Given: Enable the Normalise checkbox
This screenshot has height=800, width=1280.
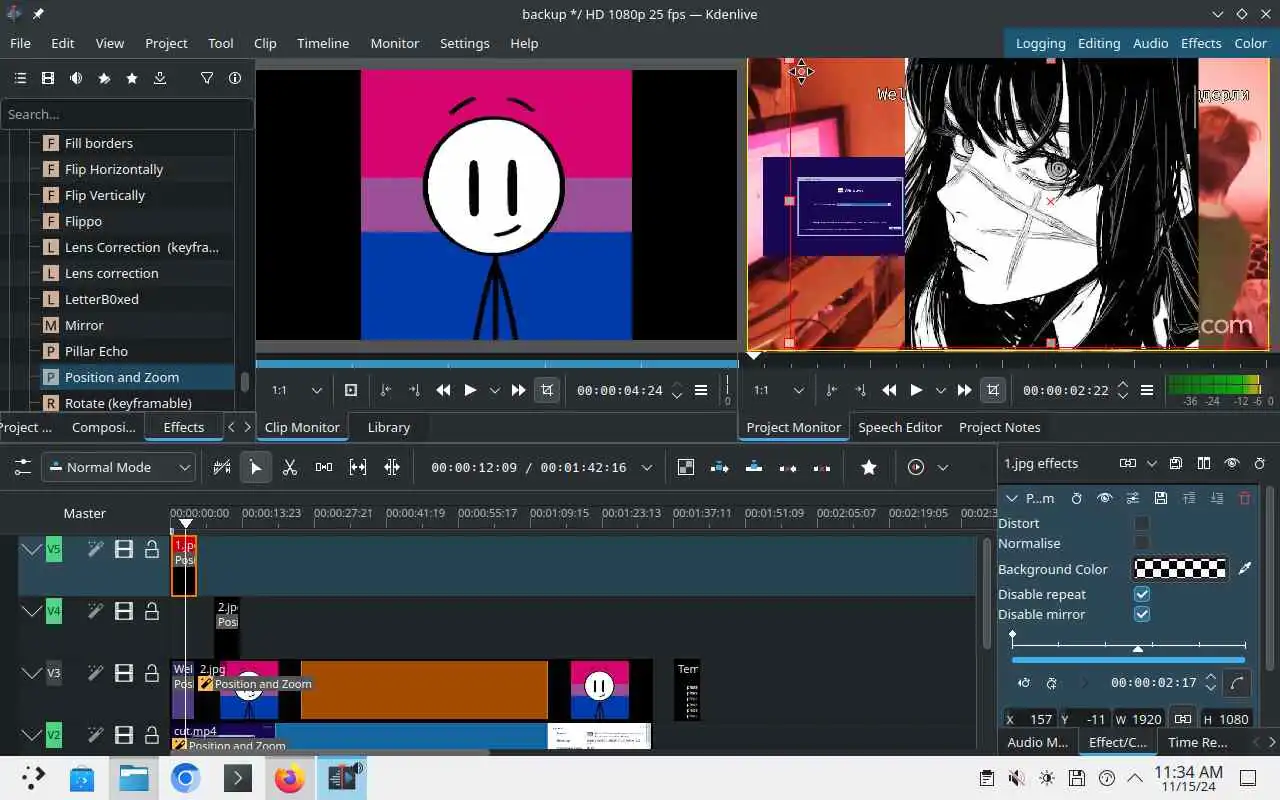Looking at the screenshot, I should tap(1142, 543).
